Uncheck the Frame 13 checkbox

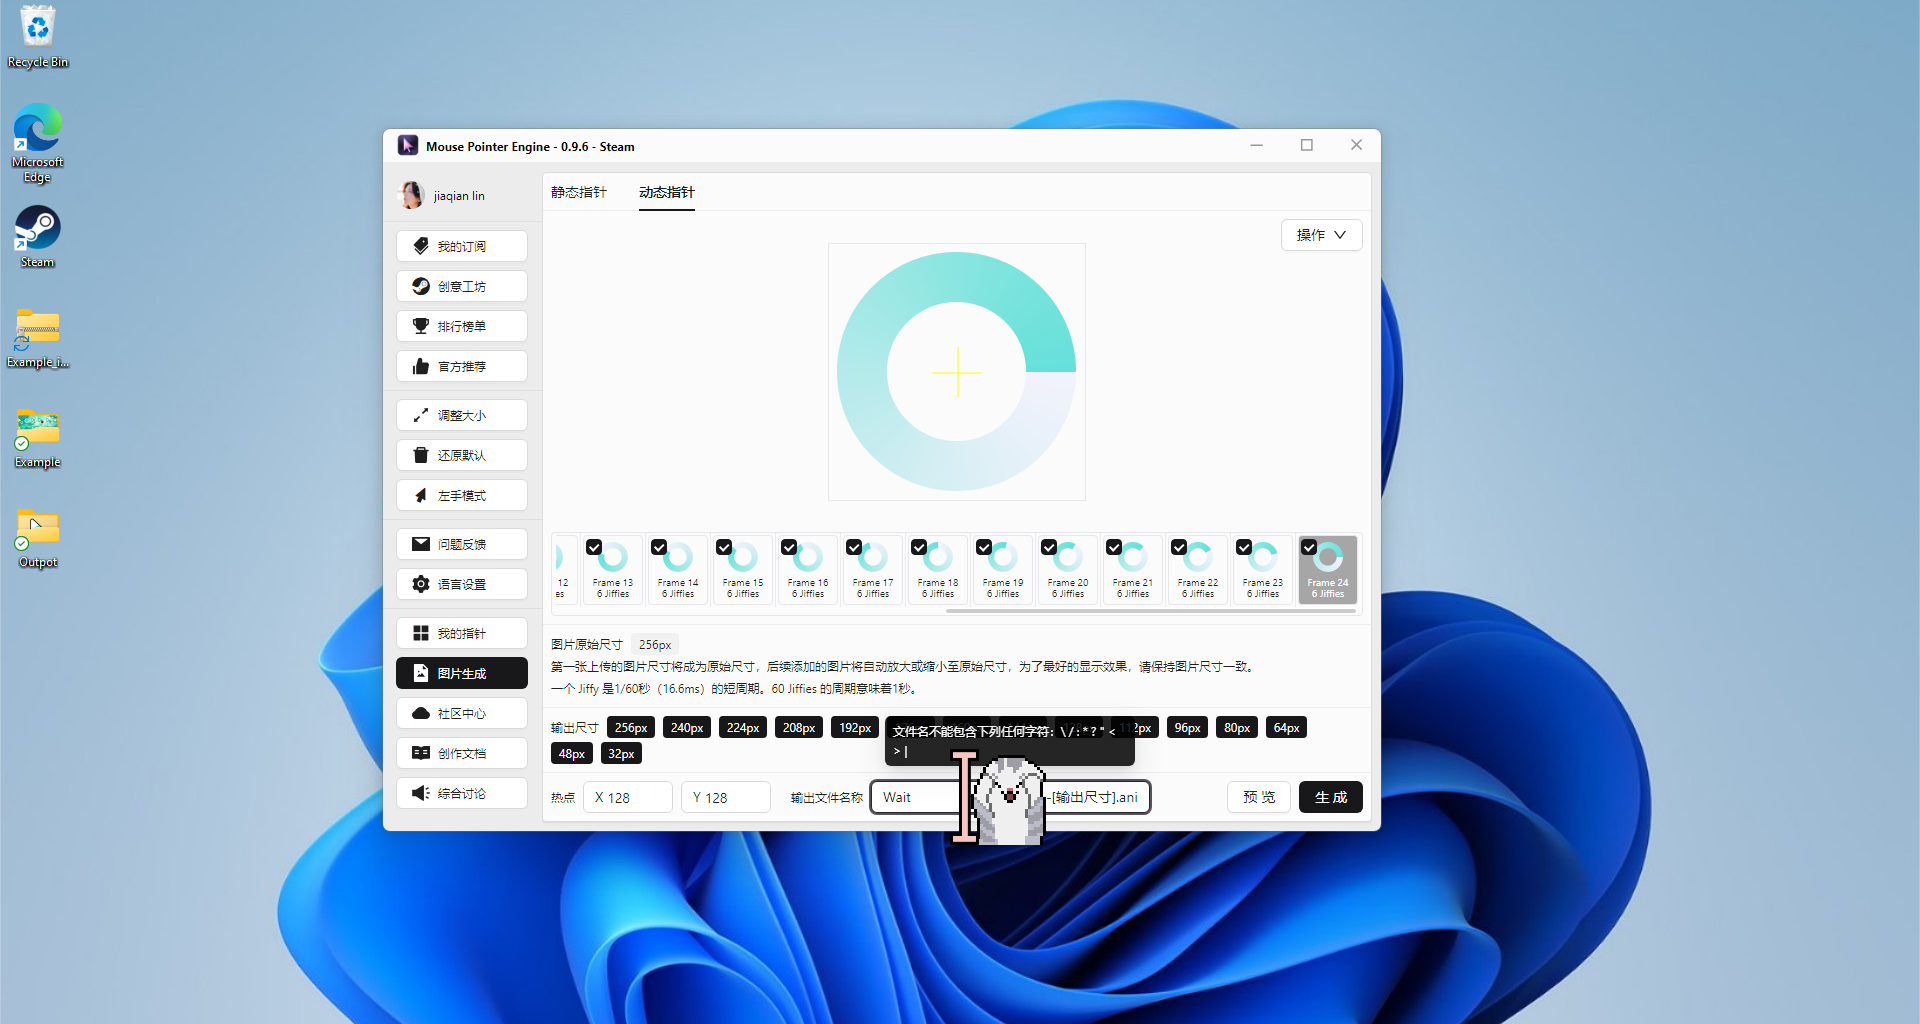594,547
